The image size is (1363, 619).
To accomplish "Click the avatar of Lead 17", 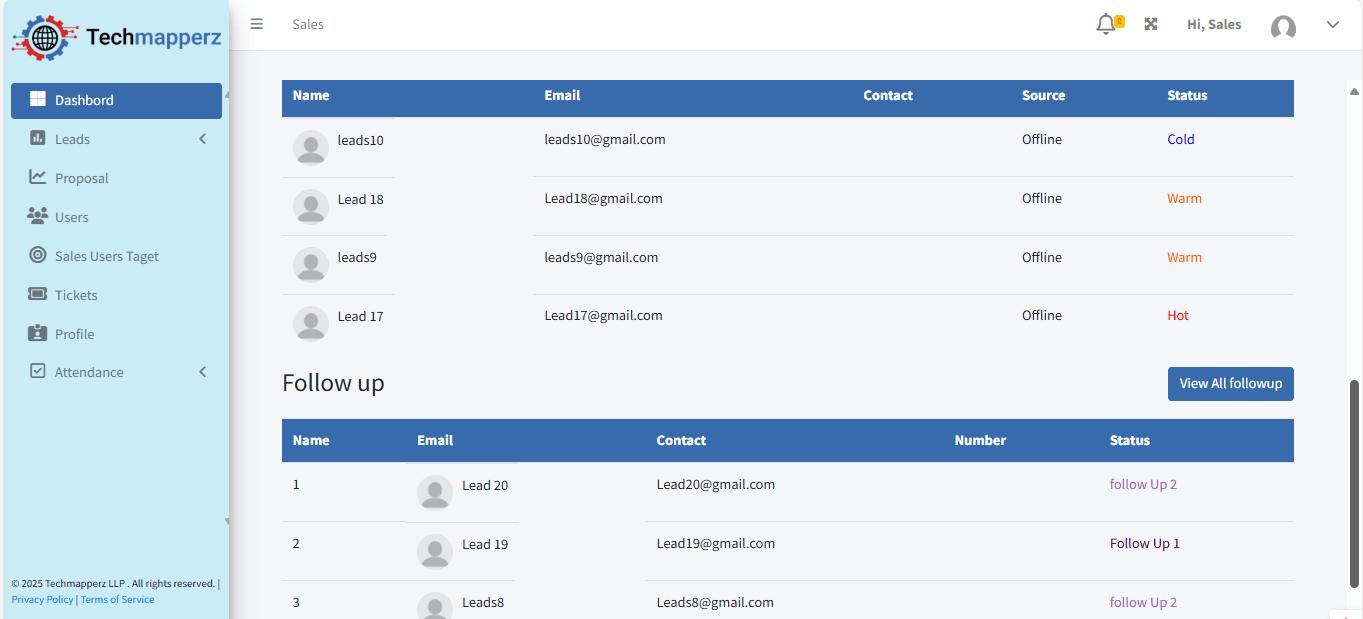I will click(311, 324).
